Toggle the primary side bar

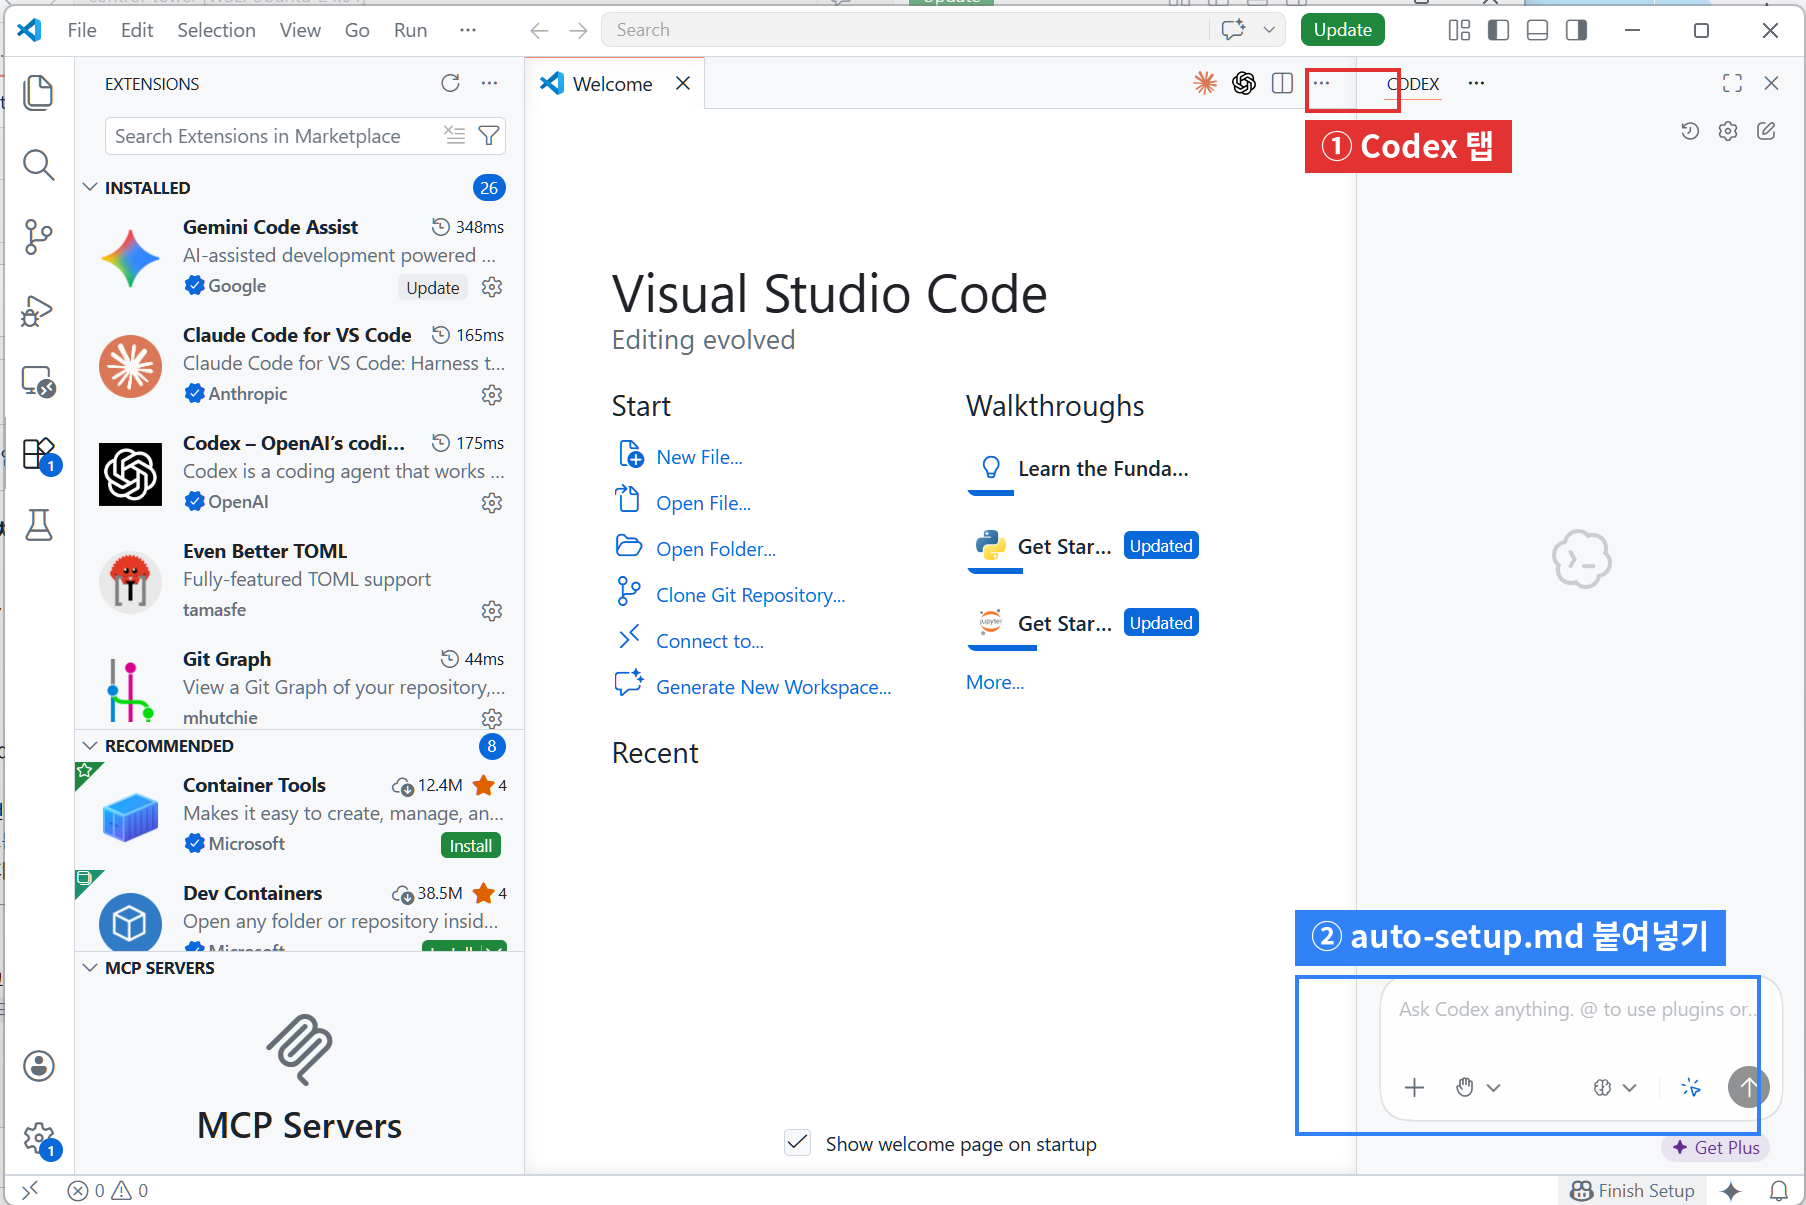(x=1498, y=30)
